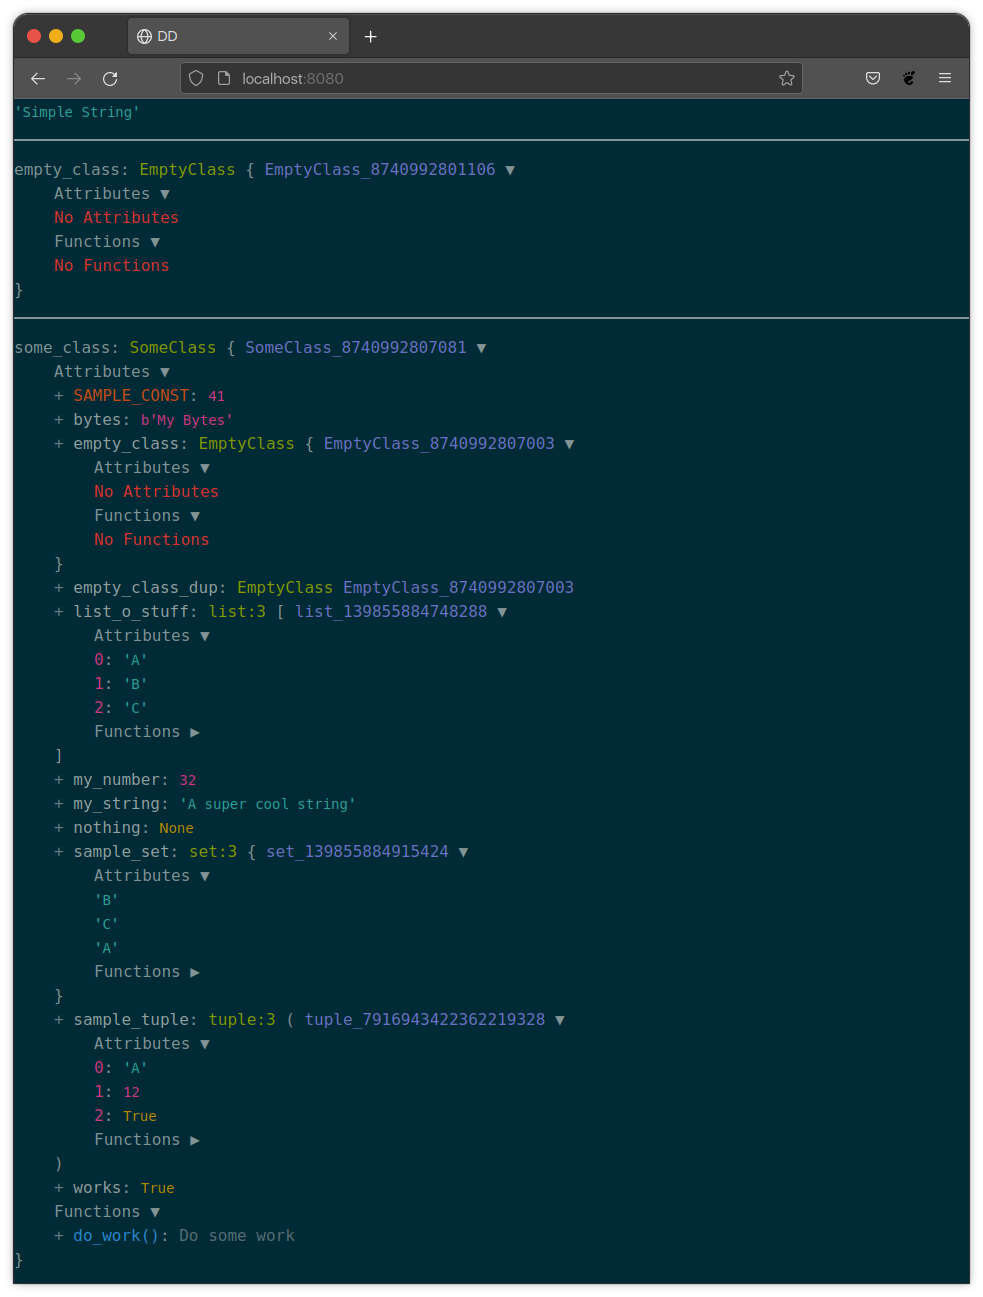Switch to the DD browser tab

click(x=230, y=36)
